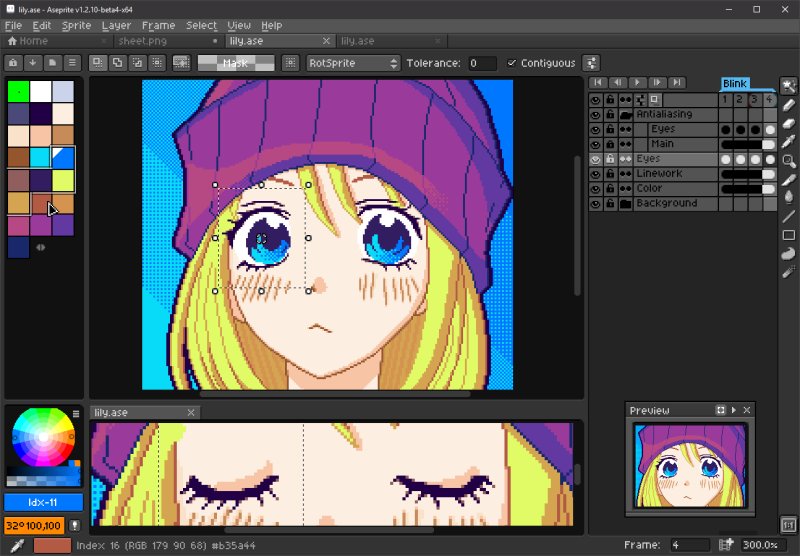Select the Pencil tool in right toolbar
The image size is (800, 556).
789,105
